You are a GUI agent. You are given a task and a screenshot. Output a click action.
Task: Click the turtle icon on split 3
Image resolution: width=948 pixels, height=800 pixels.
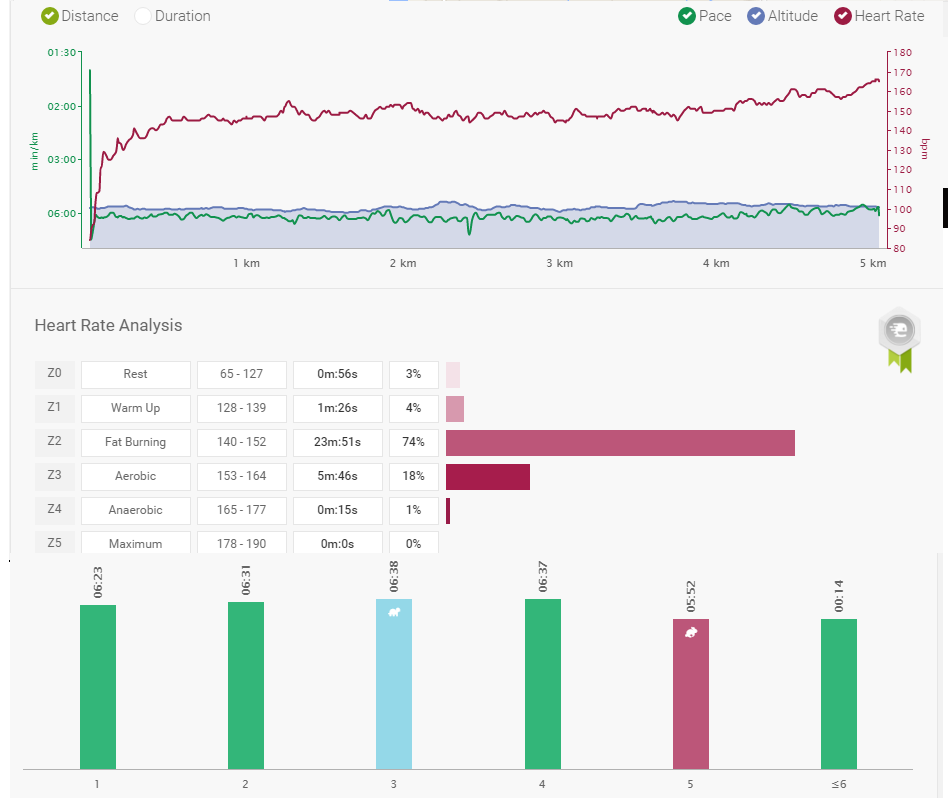point(394,611)
